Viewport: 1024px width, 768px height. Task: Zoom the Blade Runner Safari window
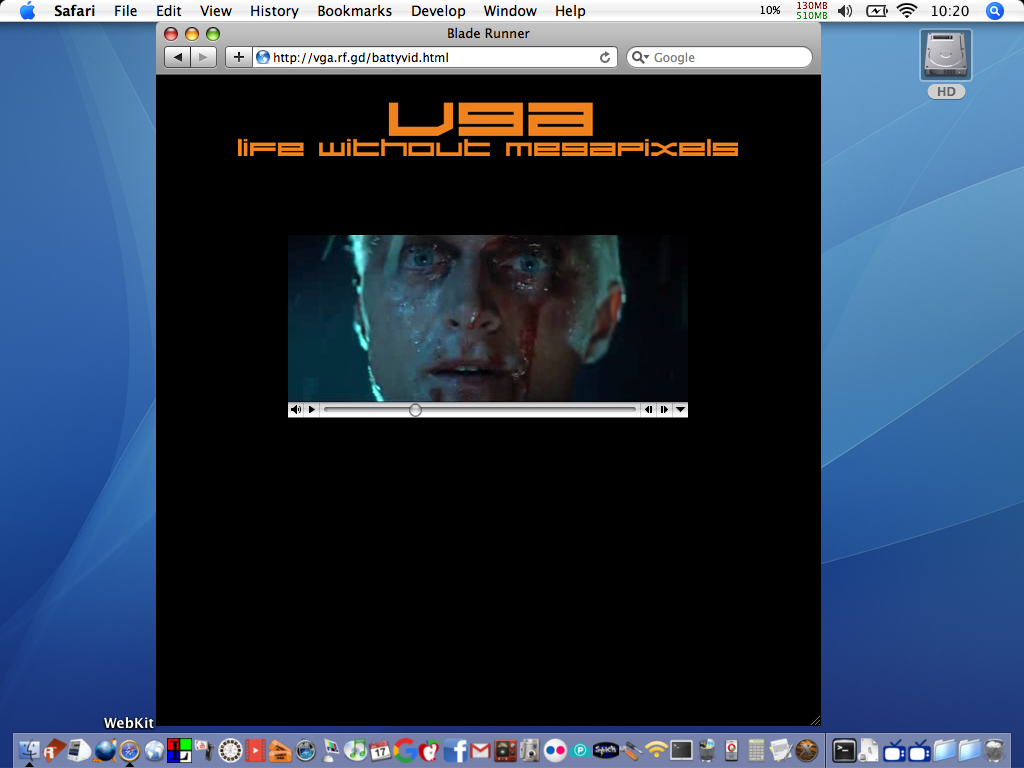(x=213, y=34)
